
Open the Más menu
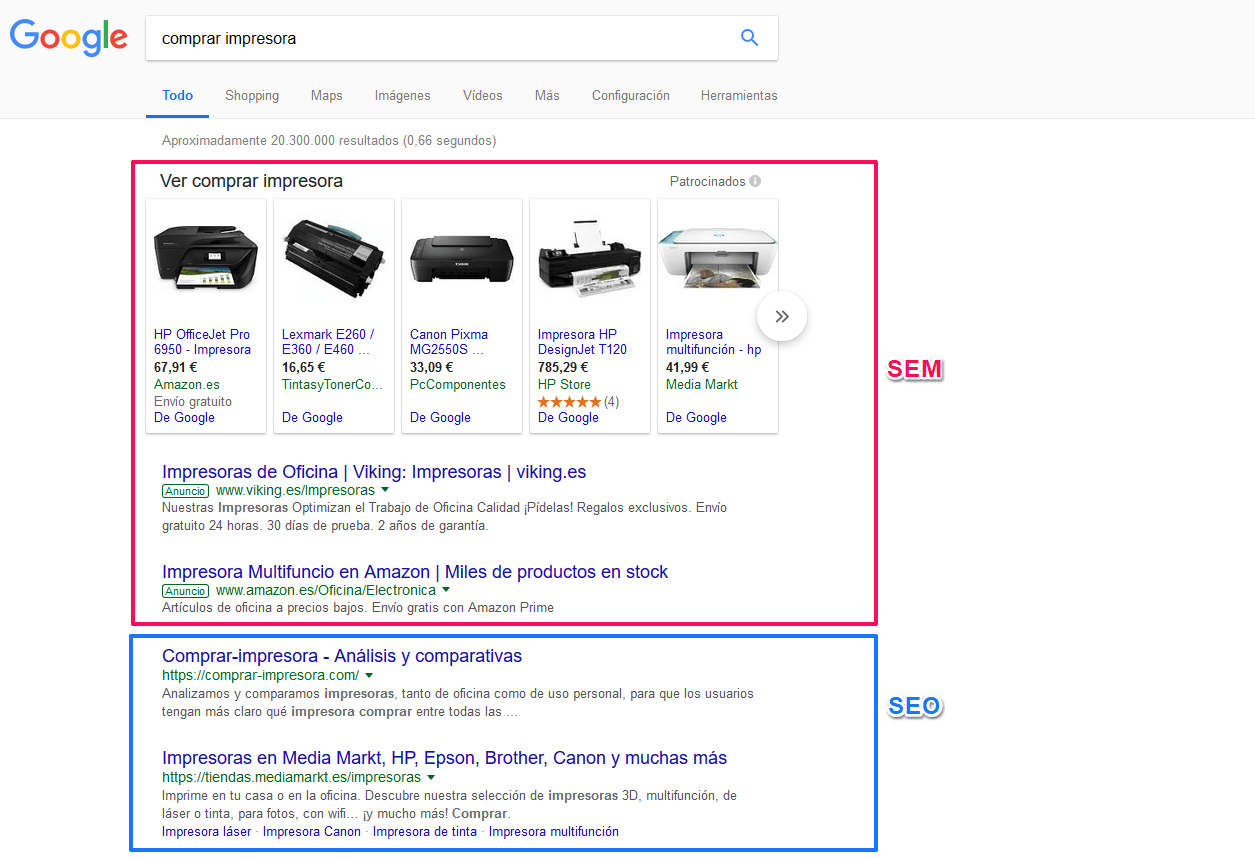tap(547, 96)
